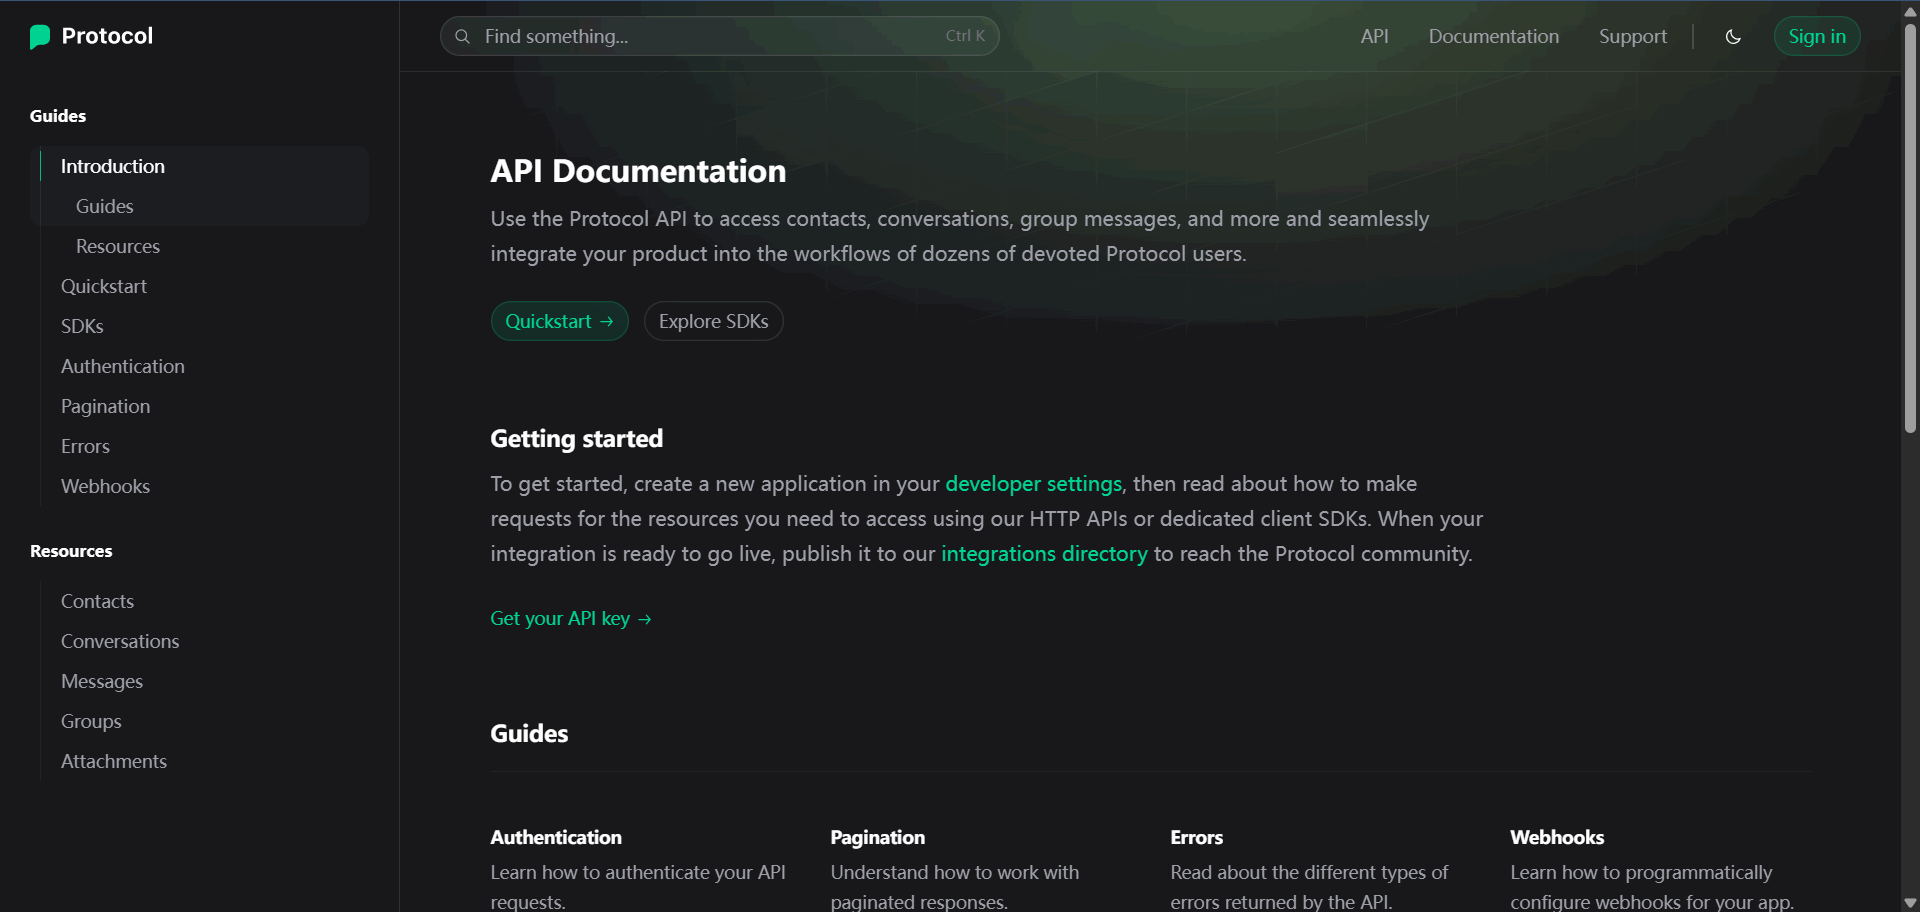
Task: Click the scrollbar down arrow
Action: point(1910,902)
